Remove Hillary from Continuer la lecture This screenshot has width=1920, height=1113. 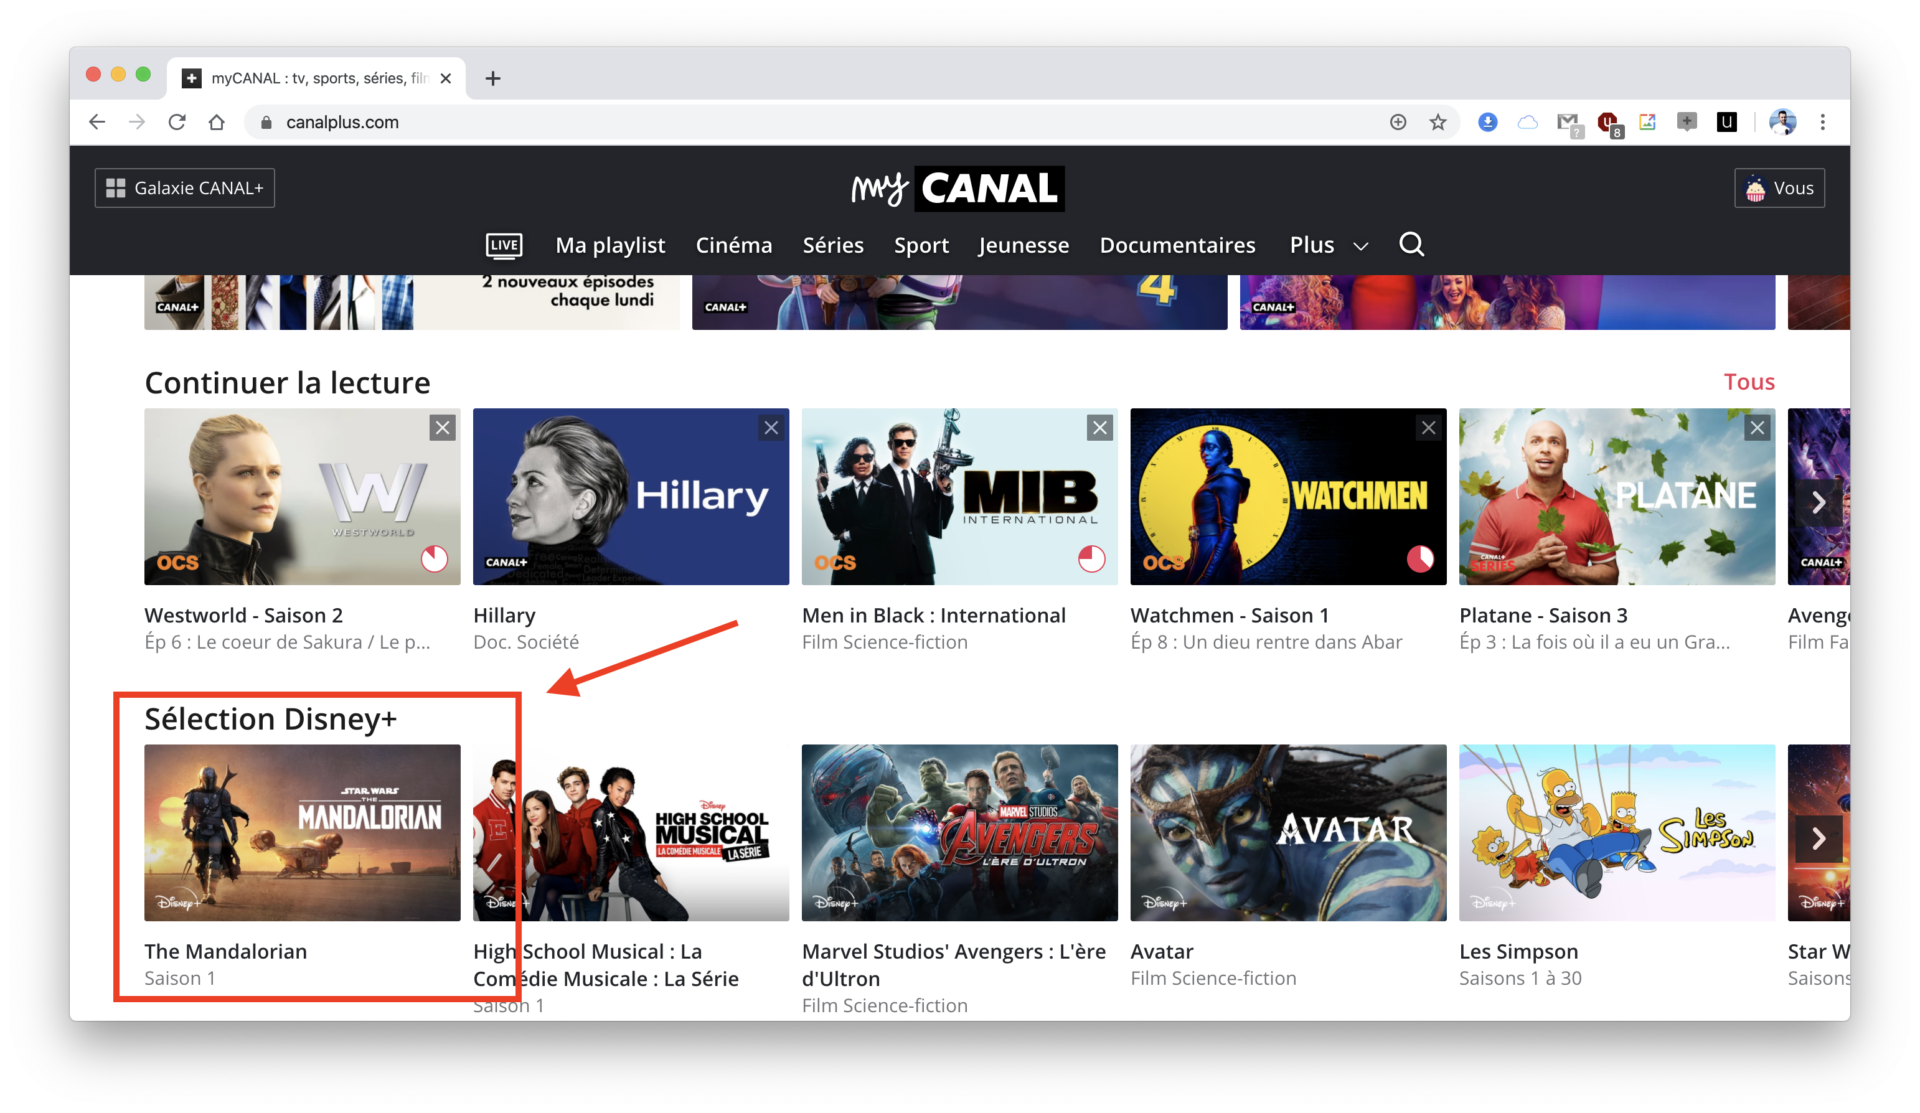click(x=771, y=428)
